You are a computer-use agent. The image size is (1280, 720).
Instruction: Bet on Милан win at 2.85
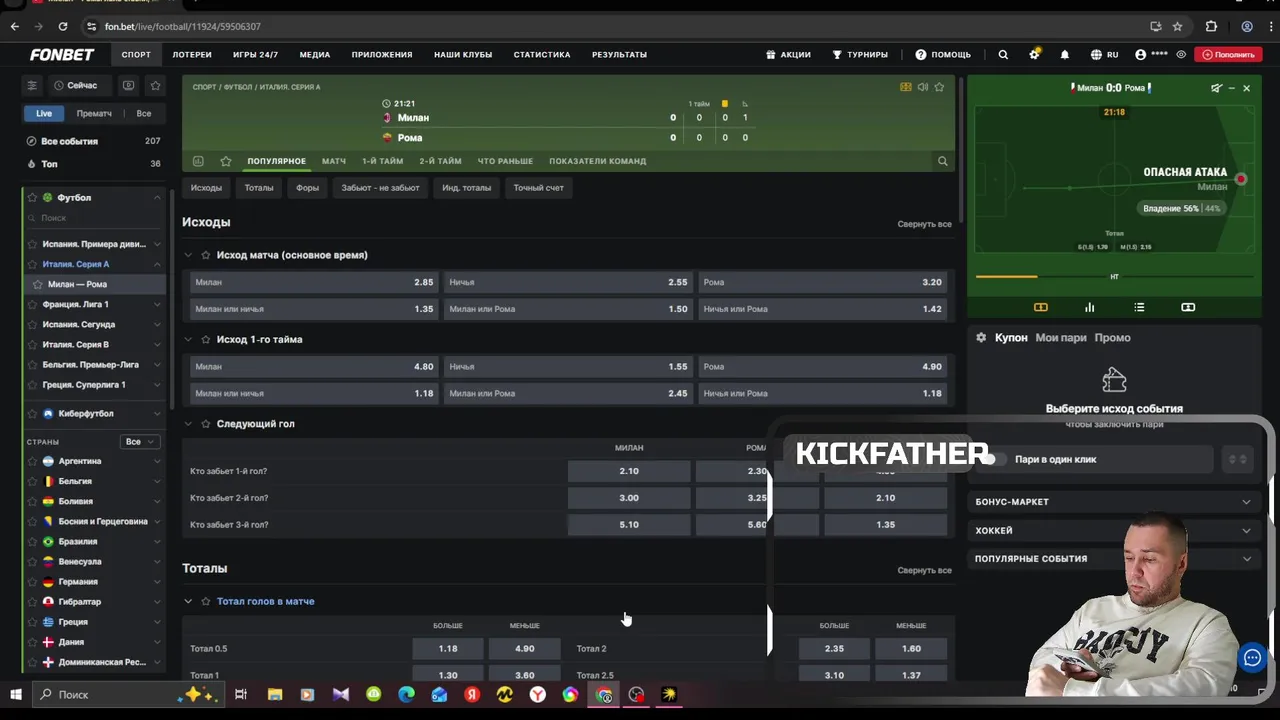point(314,282)
